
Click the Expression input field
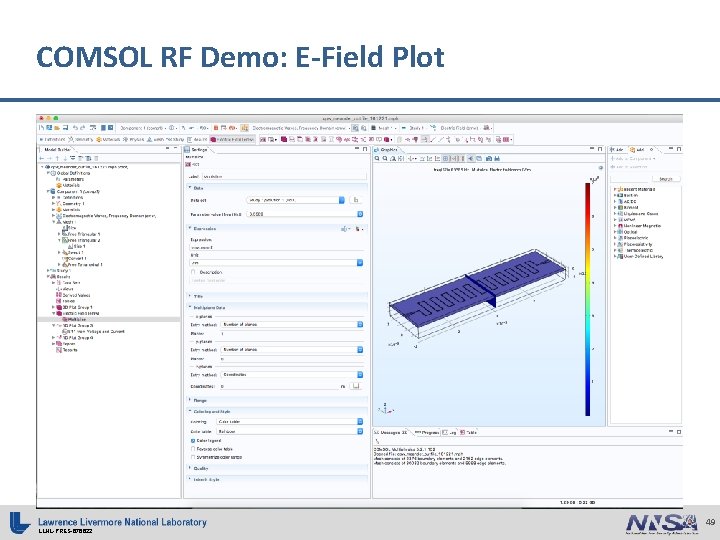tap(276, 248)
